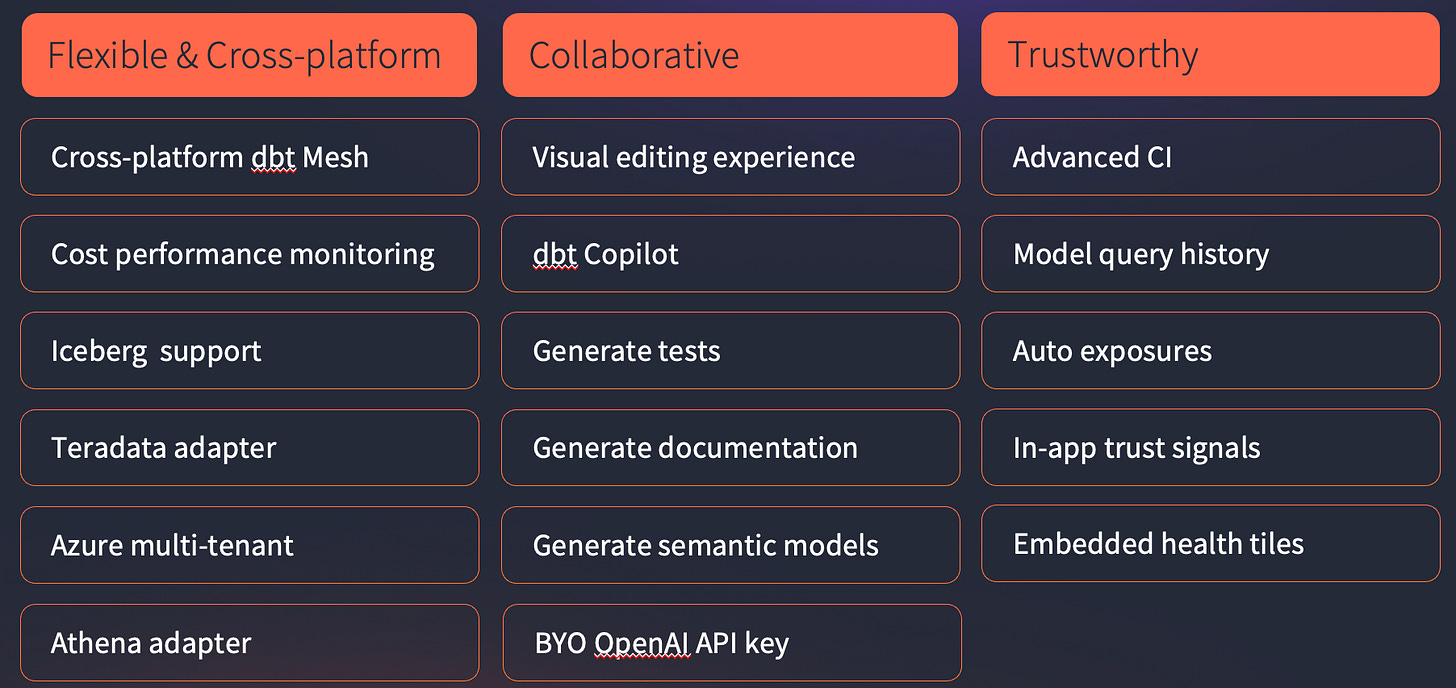Click the Generate semantic models box
Image resolution: width=1456 pixels, height=688 pixels.
pos(731,545)
